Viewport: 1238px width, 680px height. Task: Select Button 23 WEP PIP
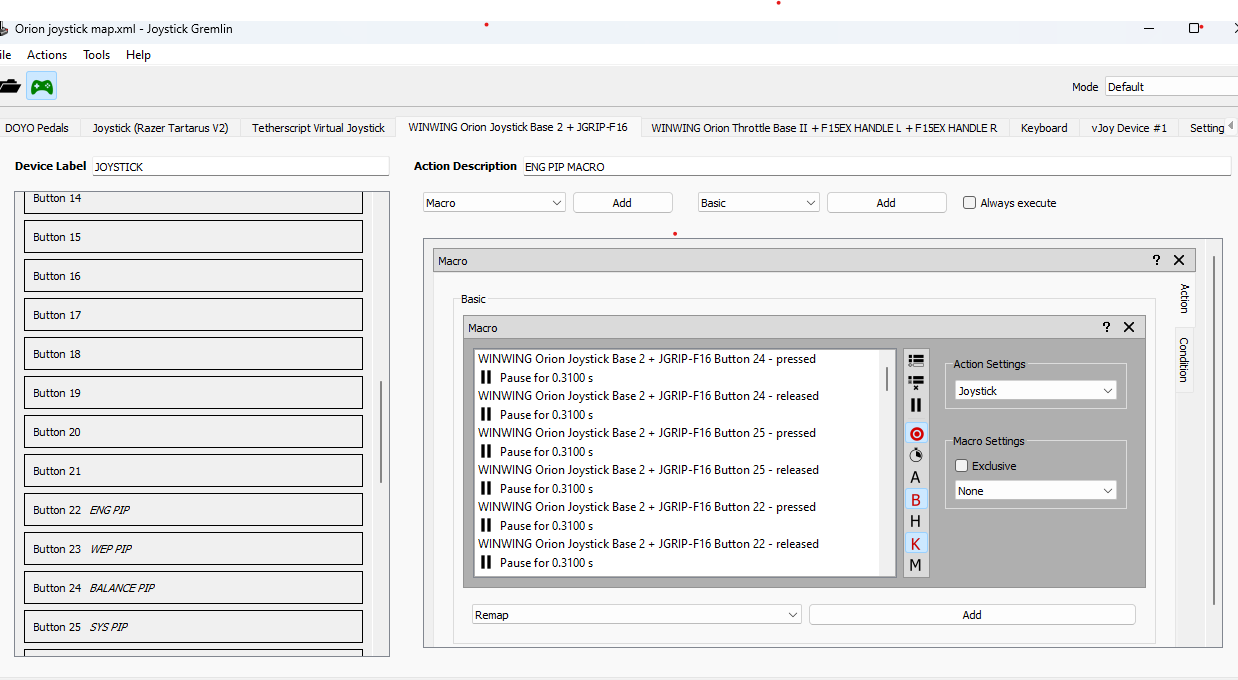(193, 549)
